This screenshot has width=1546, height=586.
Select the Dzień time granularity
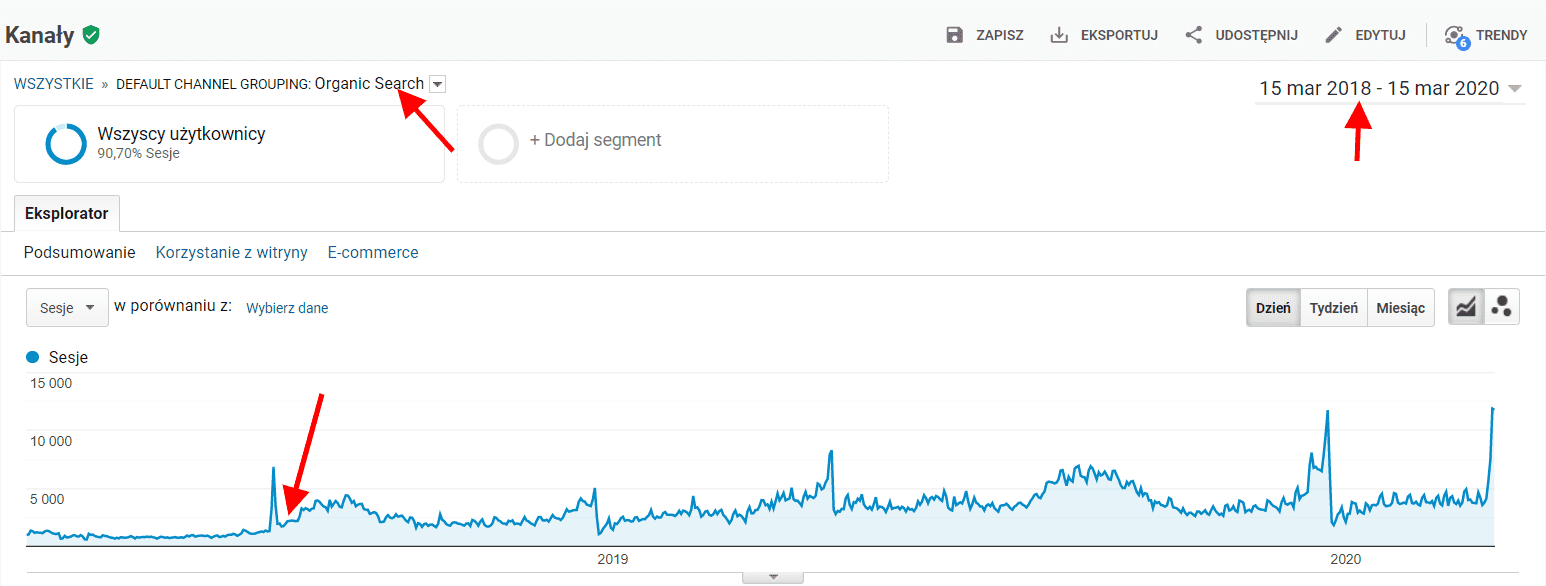tap(1273, 308)
